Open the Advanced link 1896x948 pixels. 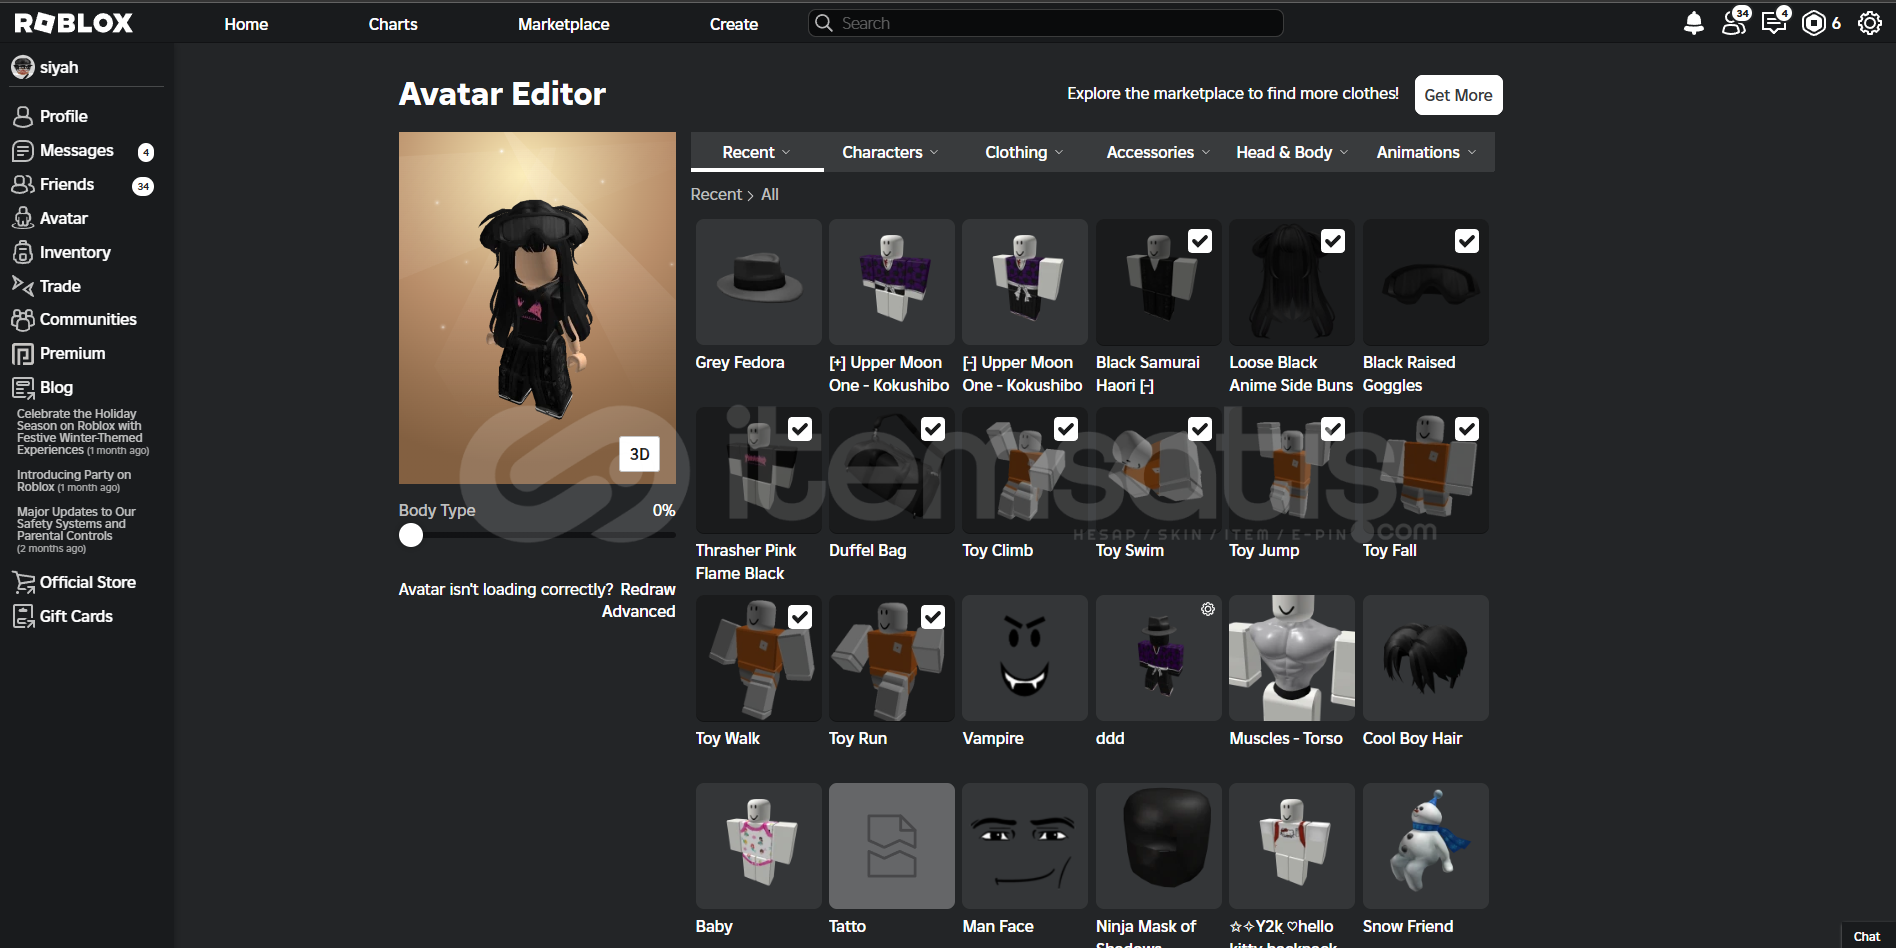point(638,611)
